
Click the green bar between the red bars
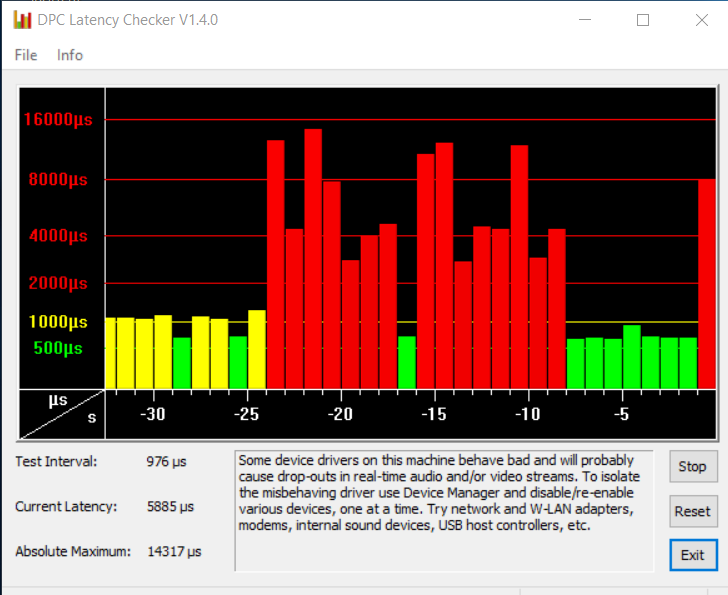(407, 362)
